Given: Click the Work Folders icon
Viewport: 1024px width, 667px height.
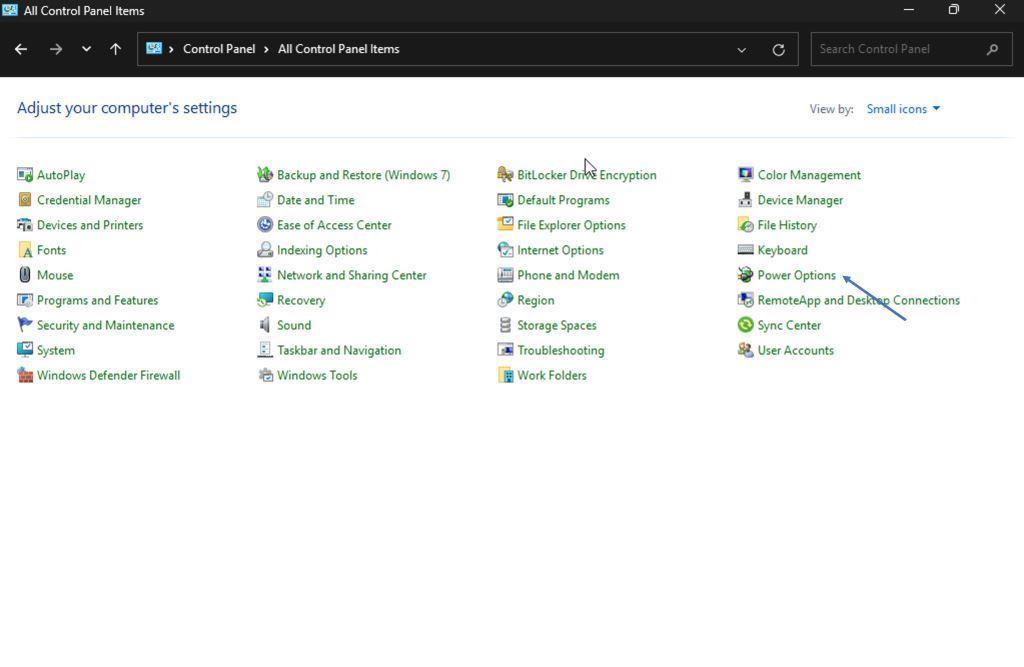Looking at the screenshot, I should point(505,375).
